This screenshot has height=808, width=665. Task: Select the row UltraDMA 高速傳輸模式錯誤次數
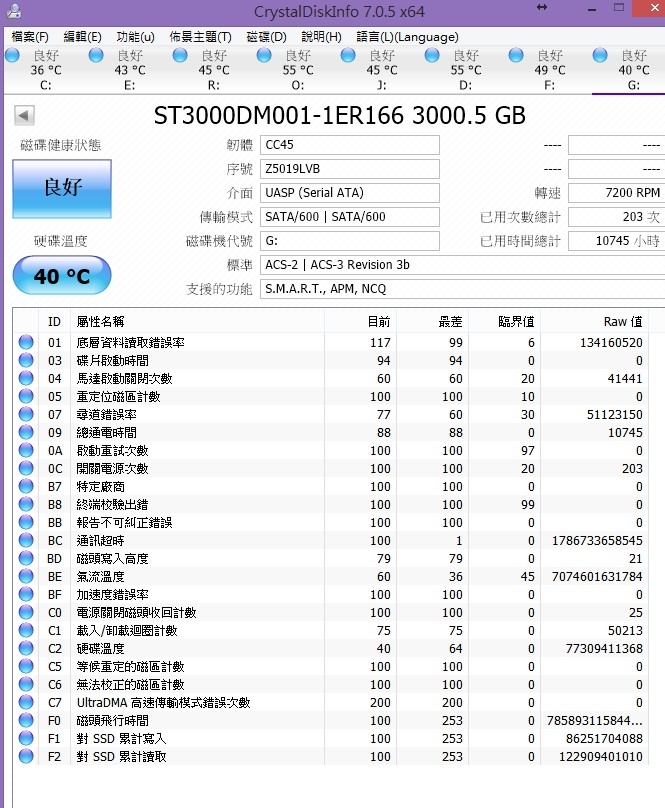point(331,702)
